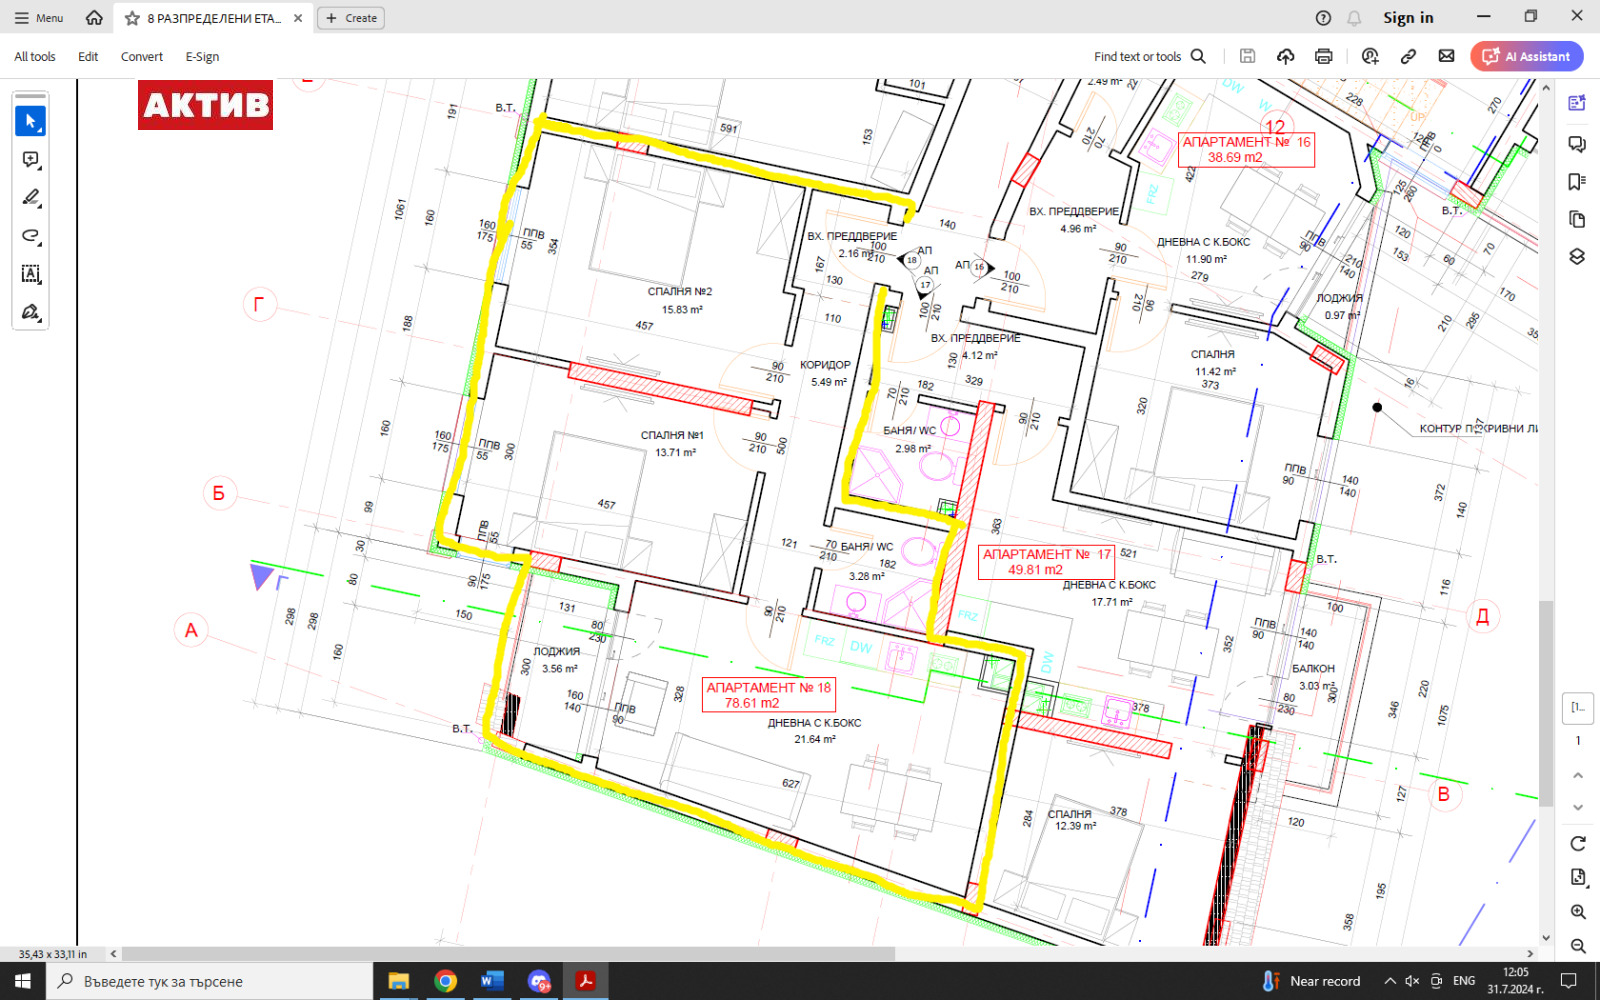
Task: Open the Edit menu
Action: 88,56
